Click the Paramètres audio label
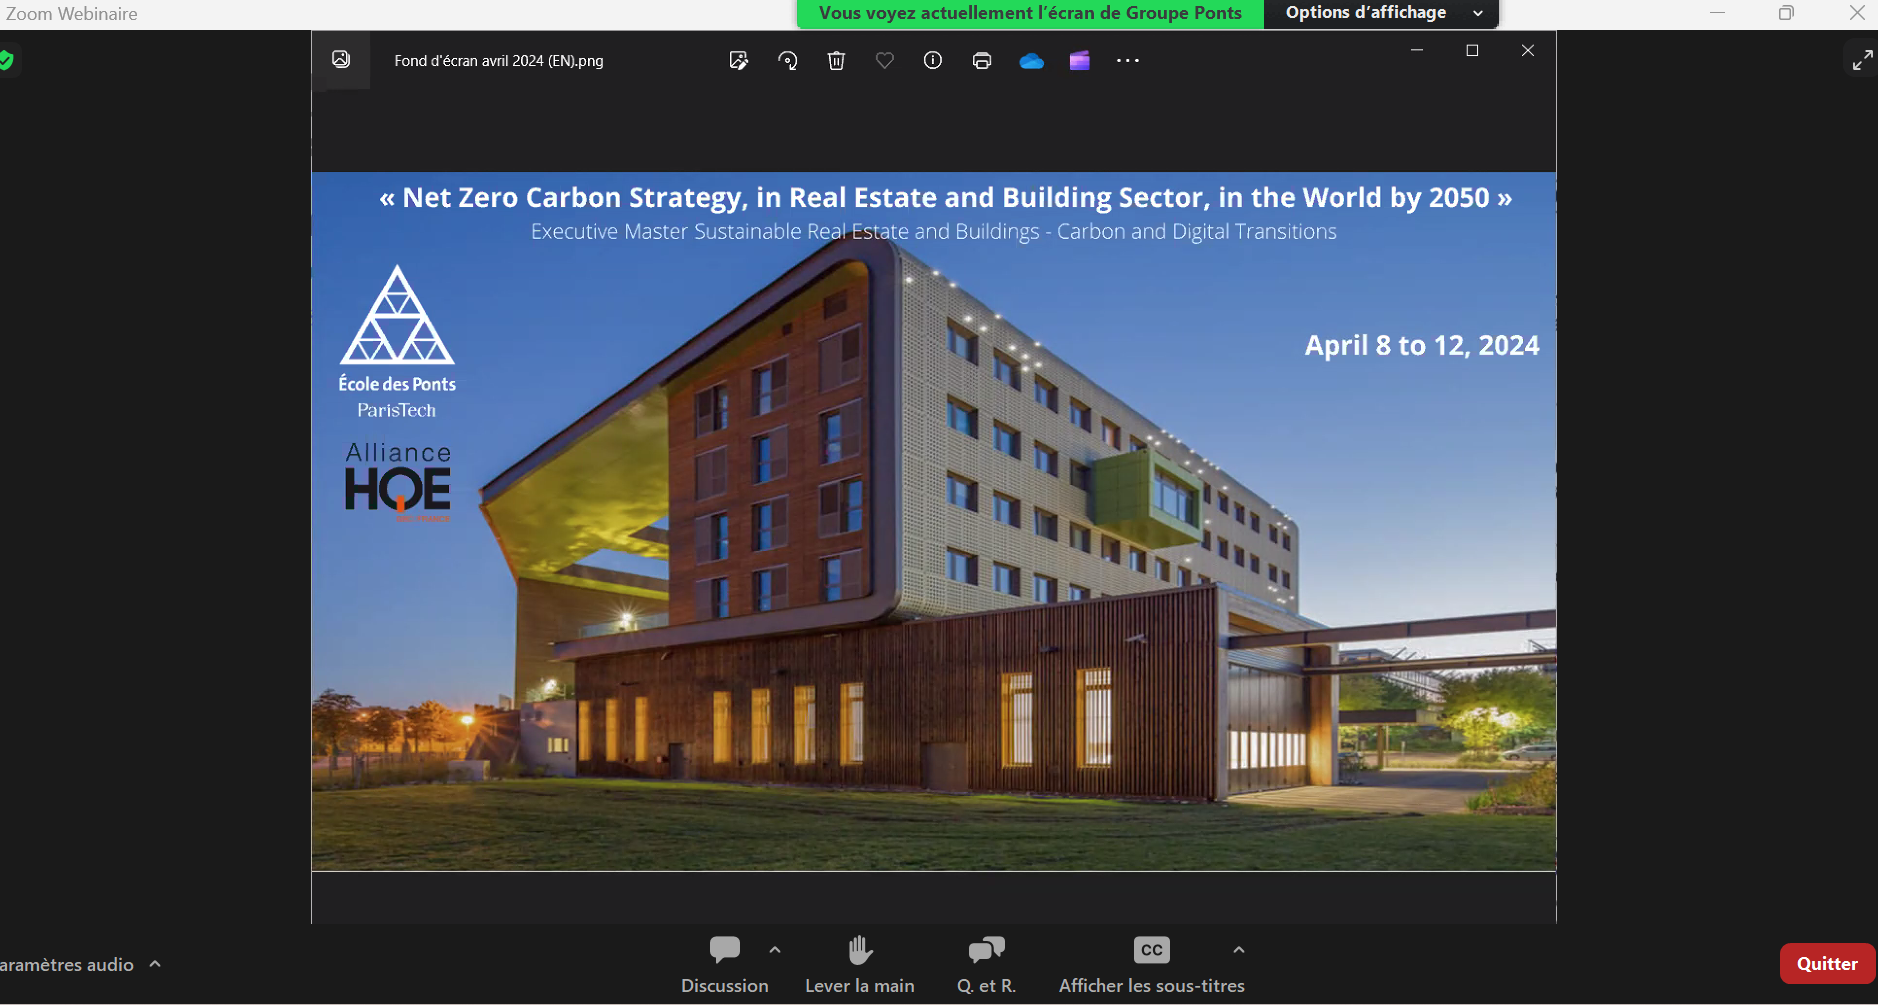Viewport: 1878px width, 1005px height. tap(67, 965)
